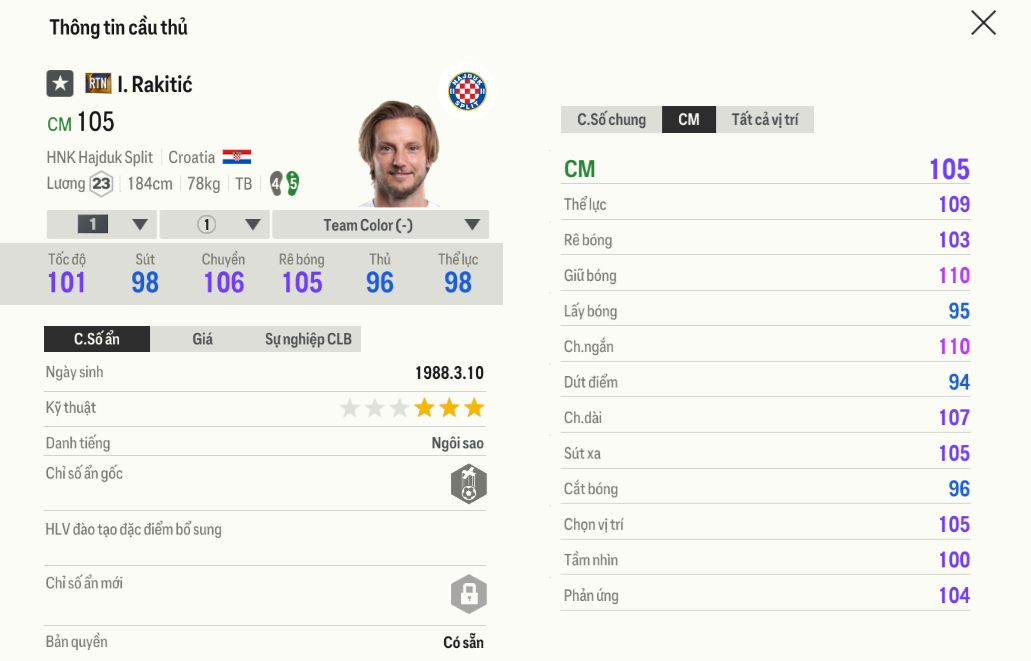Image resolution: width=1031 pixels, height=661 pixels.
Task: Click the Croatia flag icon
Action: [237, 157]
